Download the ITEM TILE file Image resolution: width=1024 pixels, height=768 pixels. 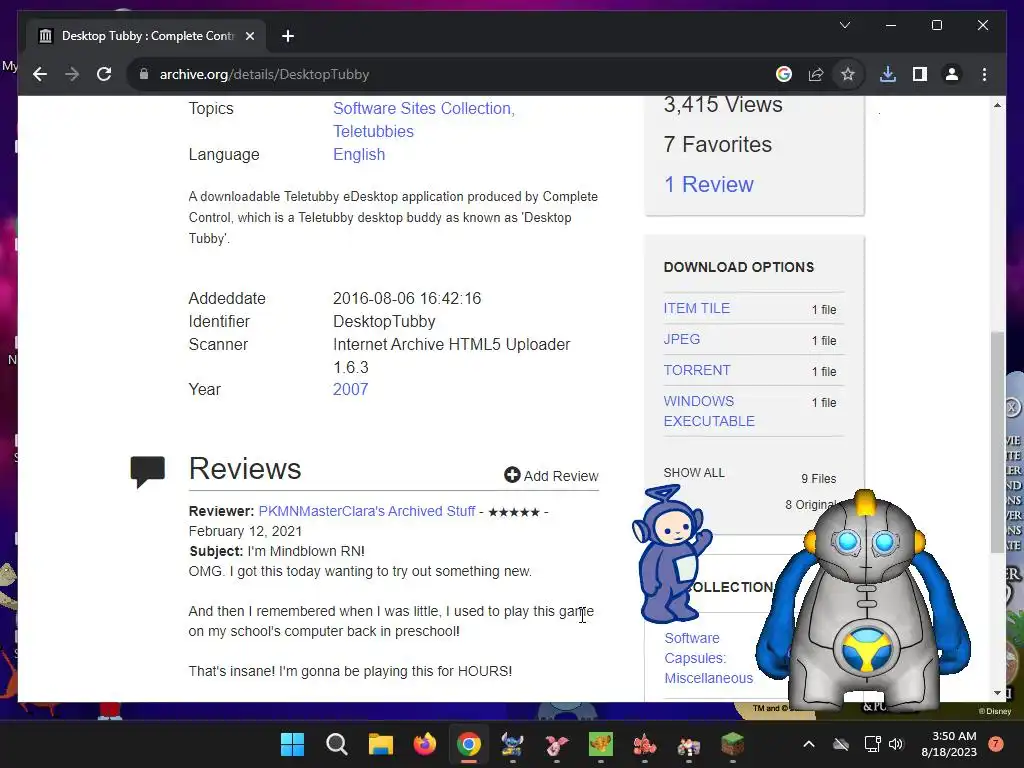[696, 308]
